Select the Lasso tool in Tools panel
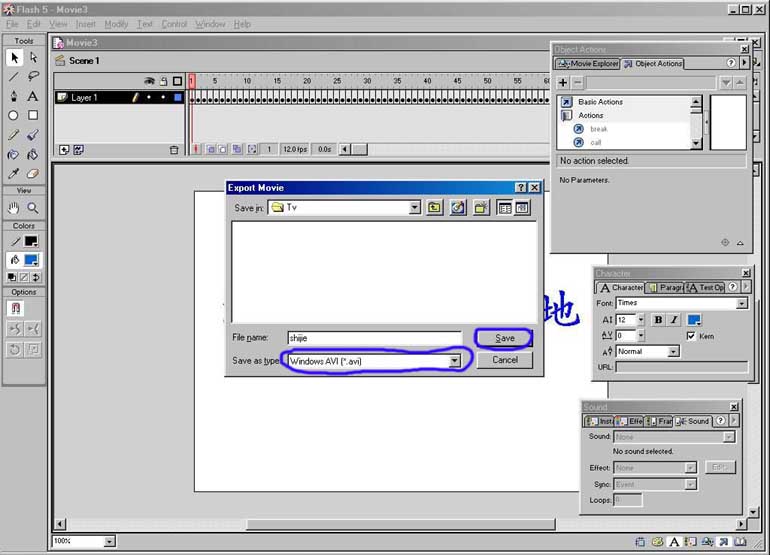Viewport: 770px width, 555px height. coord(33,76)
